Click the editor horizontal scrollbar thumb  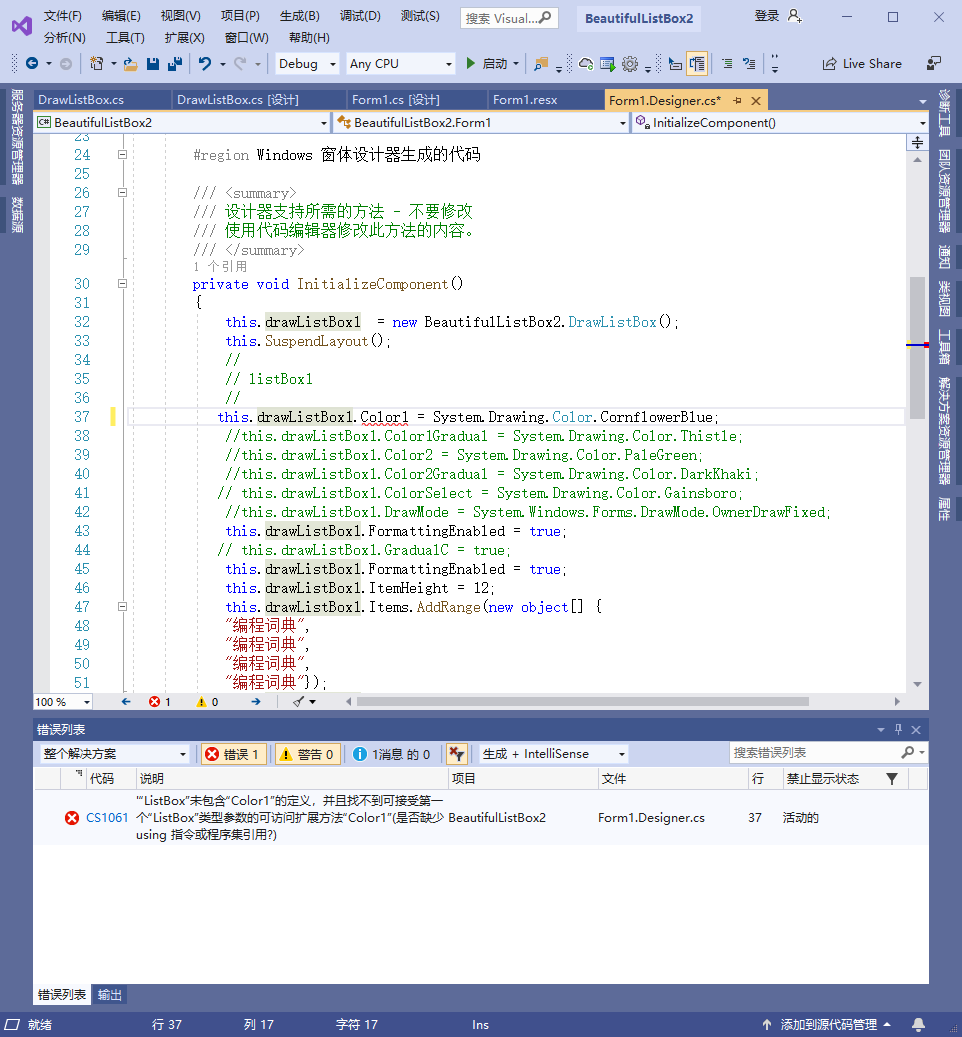coord(582,702)
